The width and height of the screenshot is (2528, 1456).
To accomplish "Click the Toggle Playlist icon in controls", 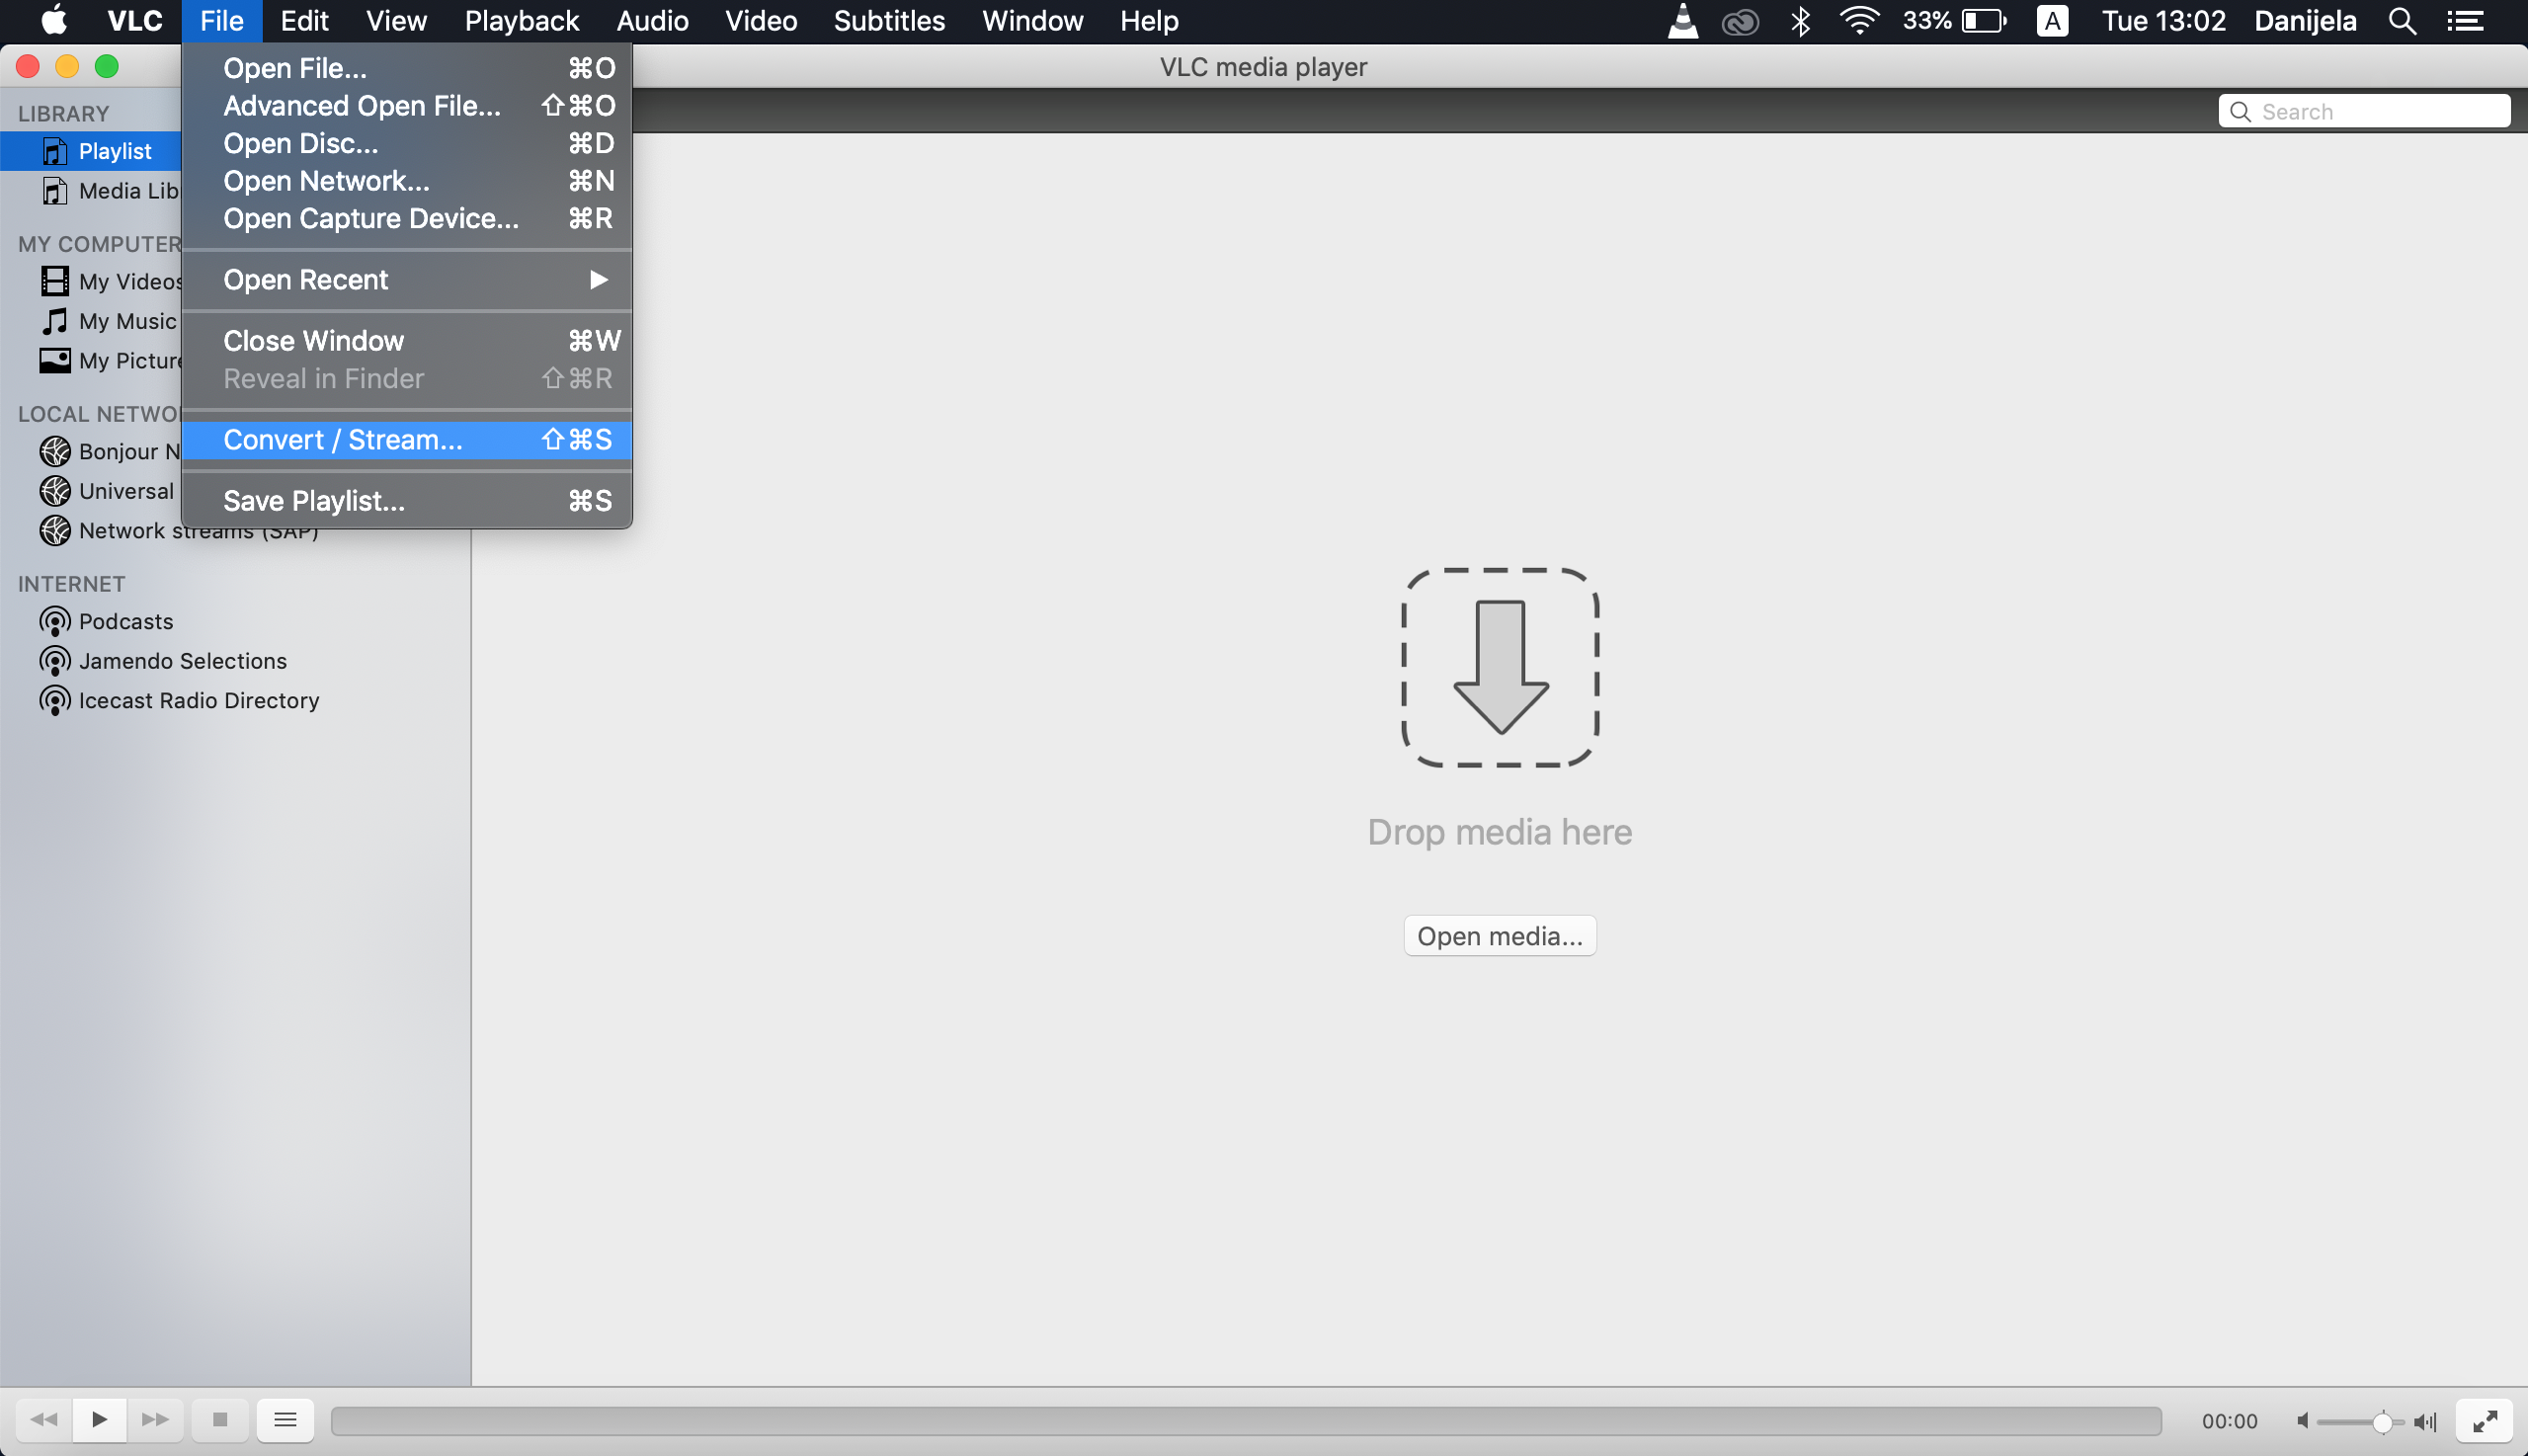I will coord(283,1419).
